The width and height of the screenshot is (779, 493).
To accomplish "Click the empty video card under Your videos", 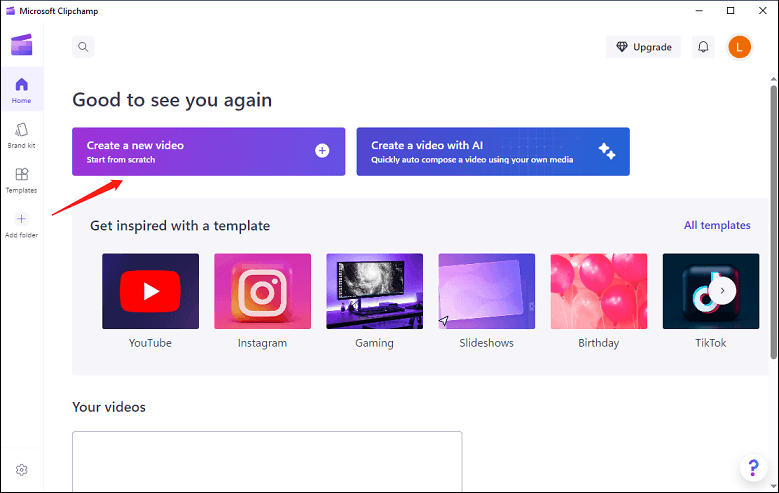I will [x=267, y=461].
